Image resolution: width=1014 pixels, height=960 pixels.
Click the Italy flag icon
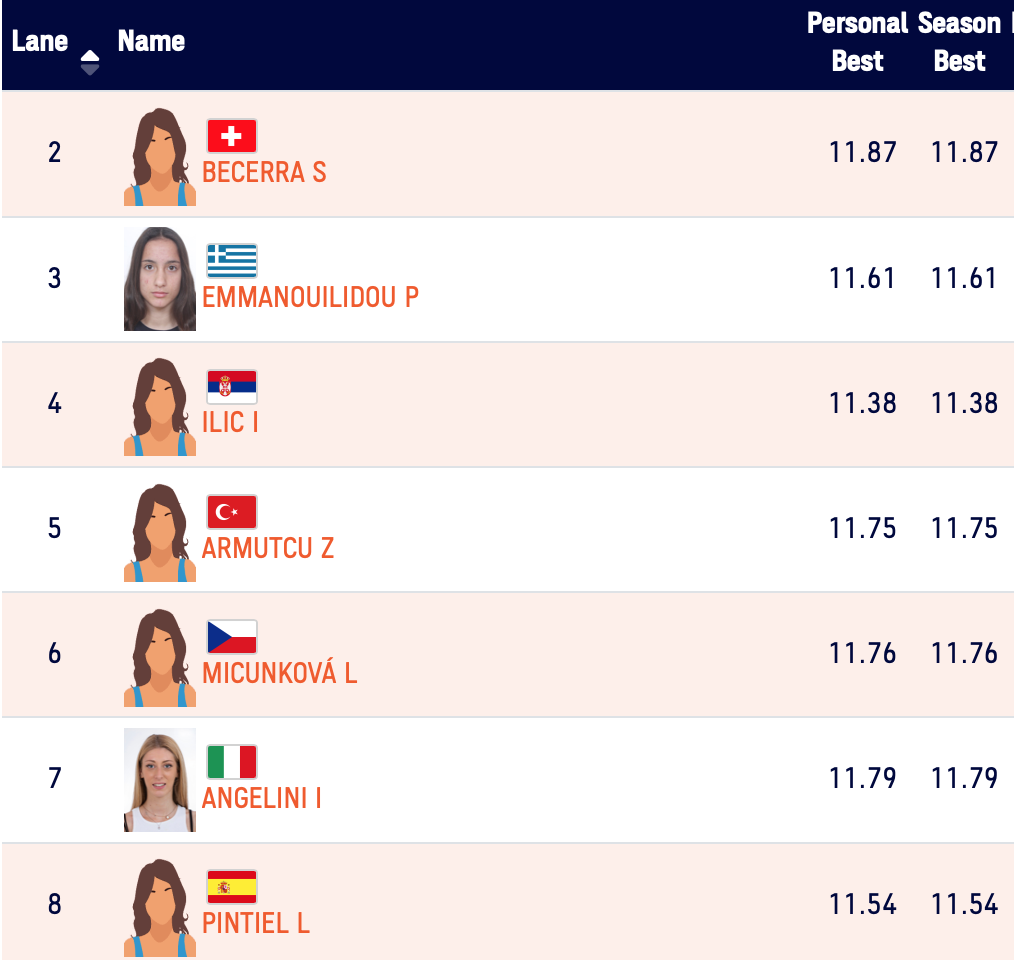pyautogui.click(x=232, y=762)
